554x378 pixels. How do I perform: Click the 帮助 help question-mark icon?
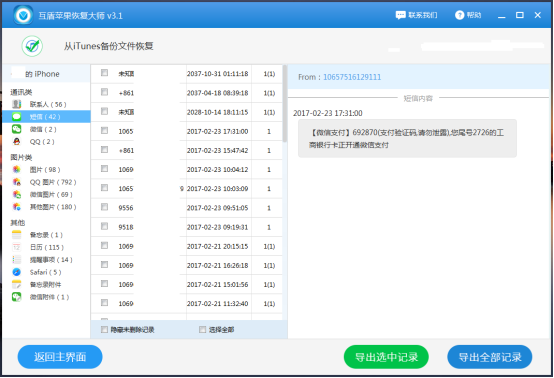tap(459, 15)
